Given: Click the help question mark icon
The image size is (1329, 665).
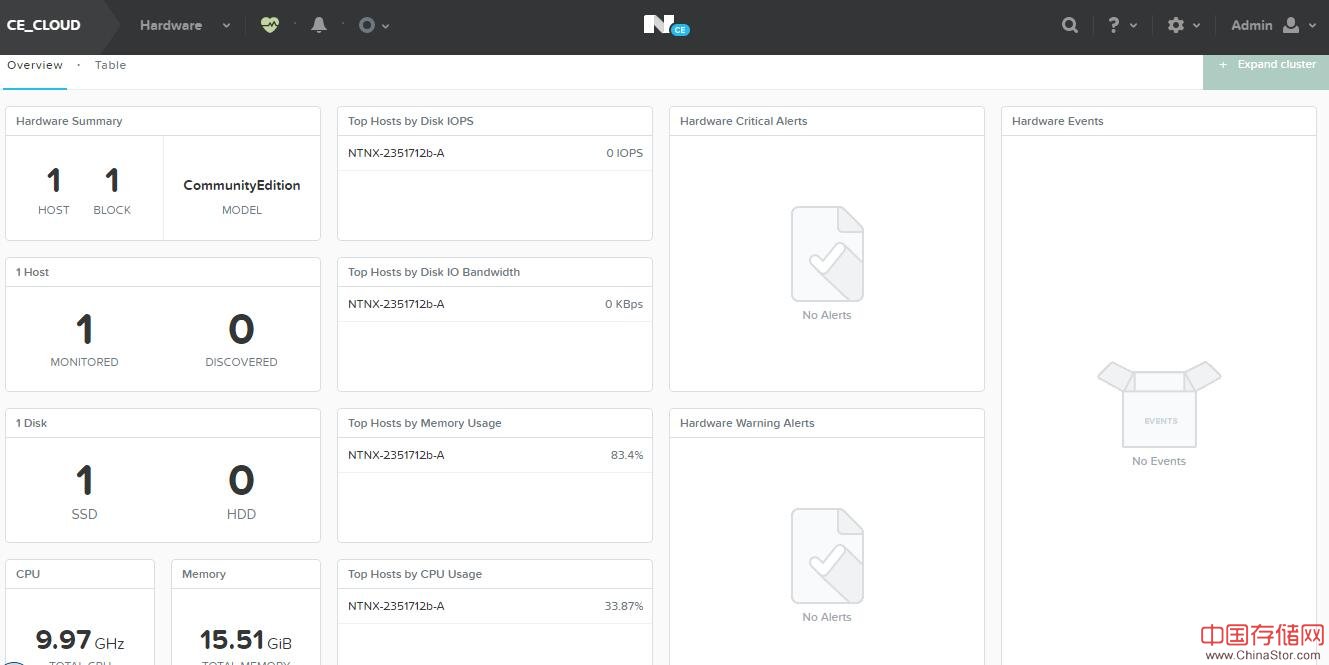Looking at the screenshot, I should click(x=1114, y=25).
